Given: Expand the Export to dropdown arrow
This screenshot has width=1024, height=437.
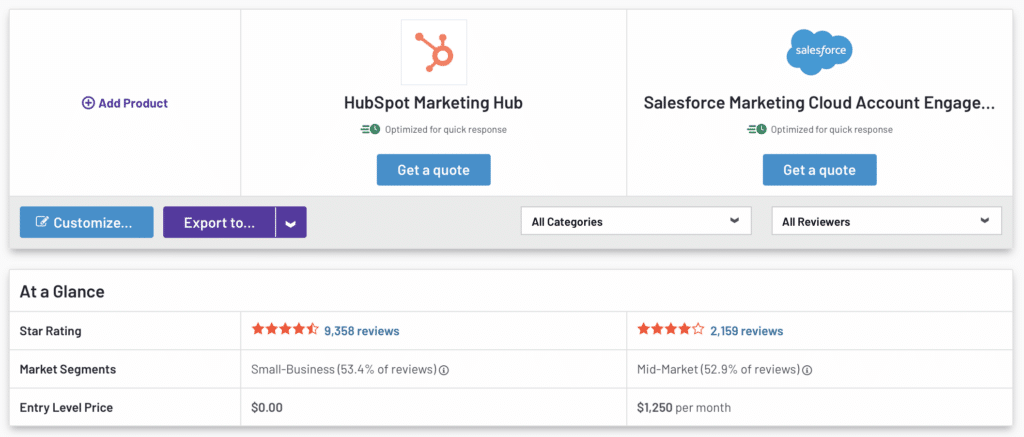Looking at the screenshot, I should 291,222.
